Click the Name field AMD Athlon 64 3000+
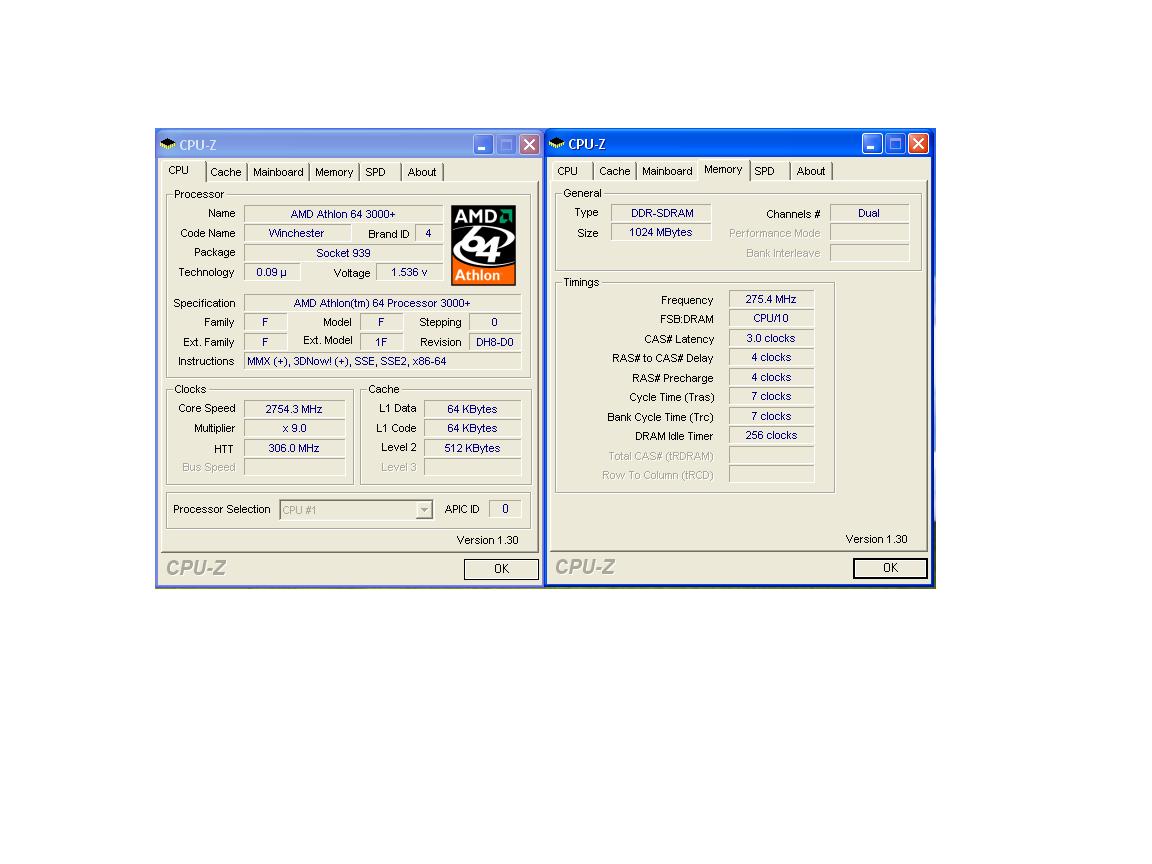 point(343,214)
